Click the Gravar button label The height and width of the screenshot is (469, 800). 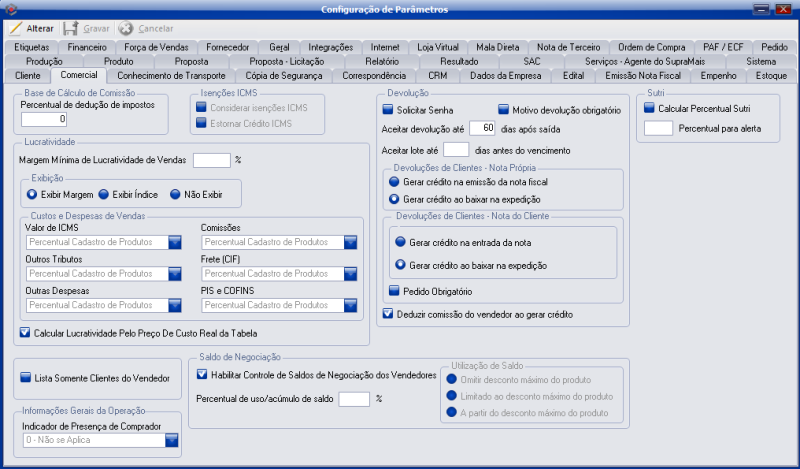(x=96, y=29)
